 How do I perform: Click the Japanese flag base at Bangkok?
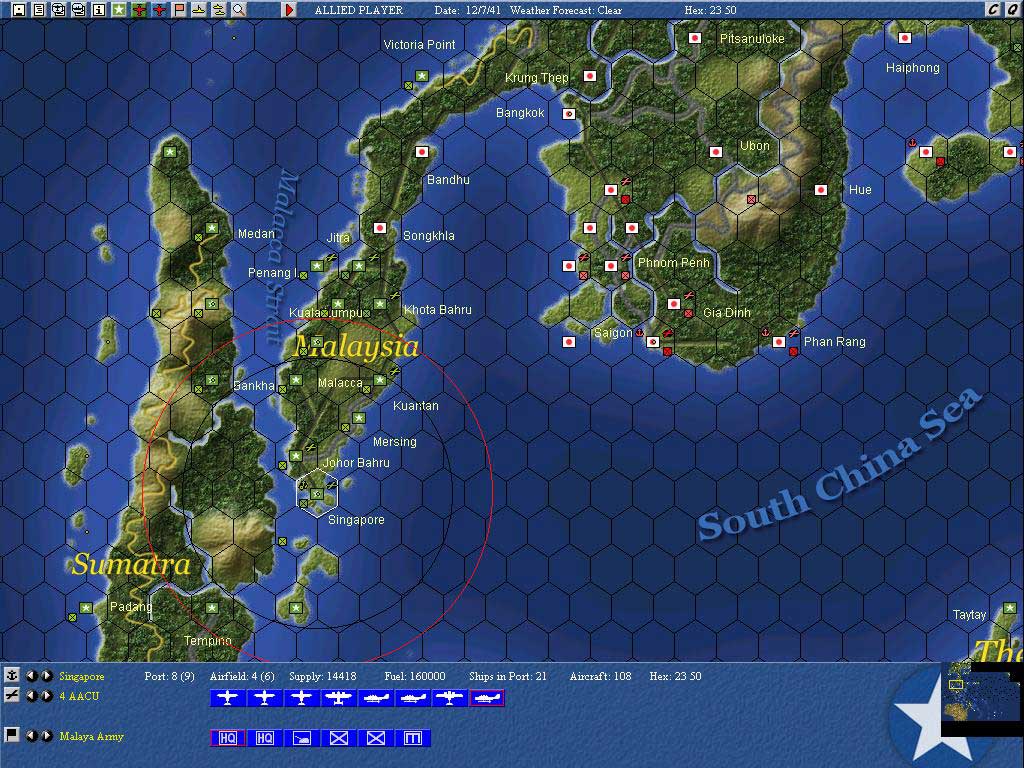point(569,114)
